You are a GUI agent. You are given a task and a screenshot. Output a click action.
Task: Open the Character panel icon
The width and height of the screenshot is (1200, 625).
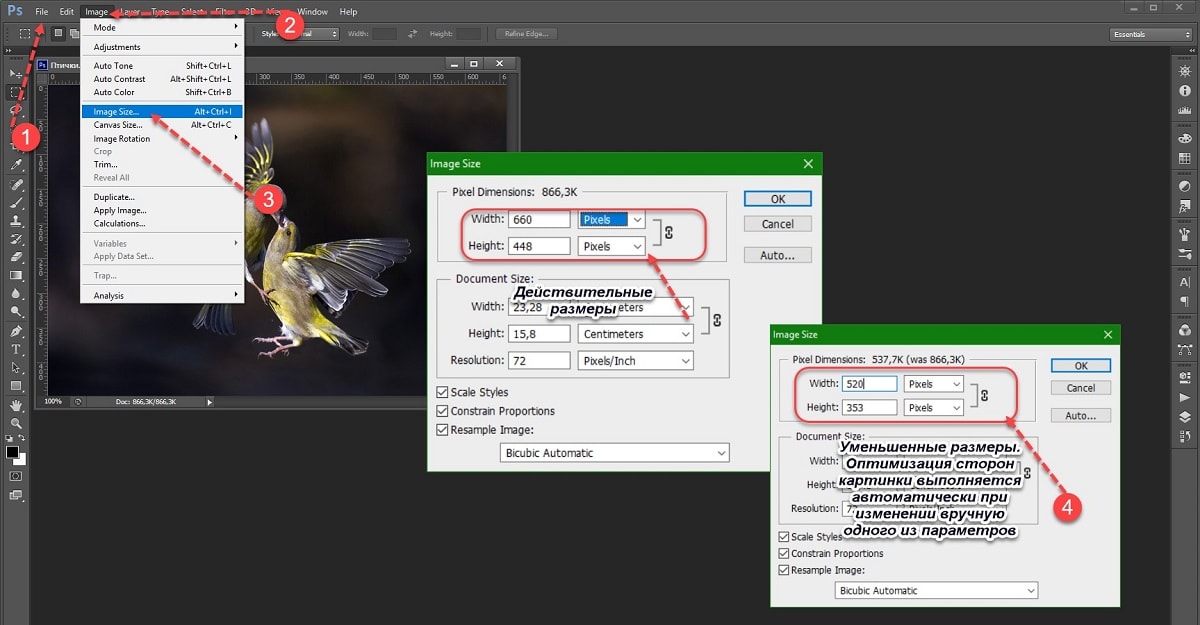pos(1185,282)
